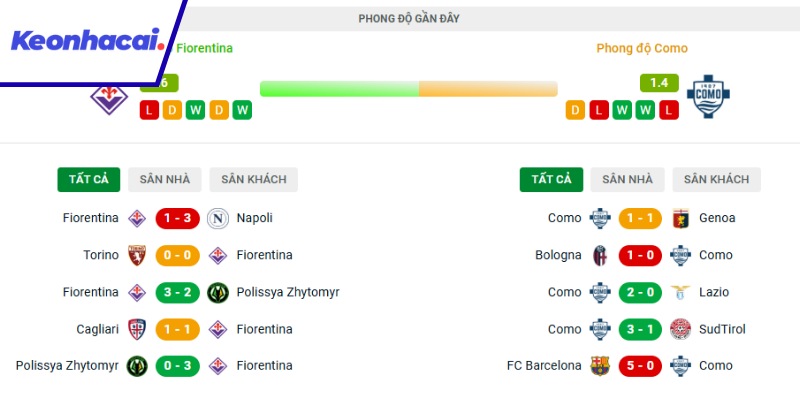Click Como's 1.4 form rating badge
Image resolution: width=800 pixels, height=400 pixels.
(x=659, y=83)
